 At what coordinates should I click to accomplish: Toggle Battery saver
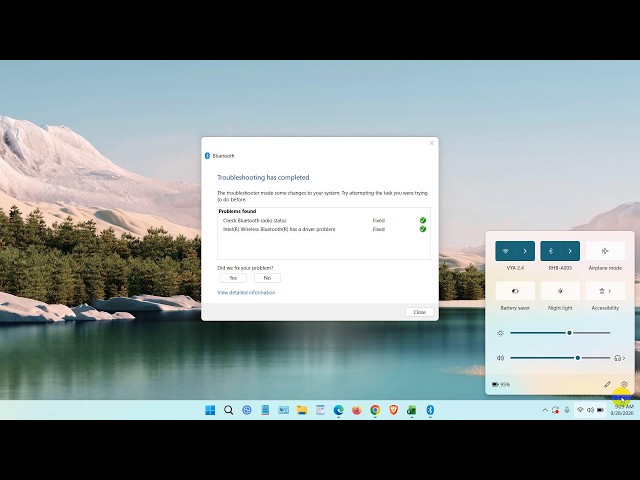click(x=515, y=291)
